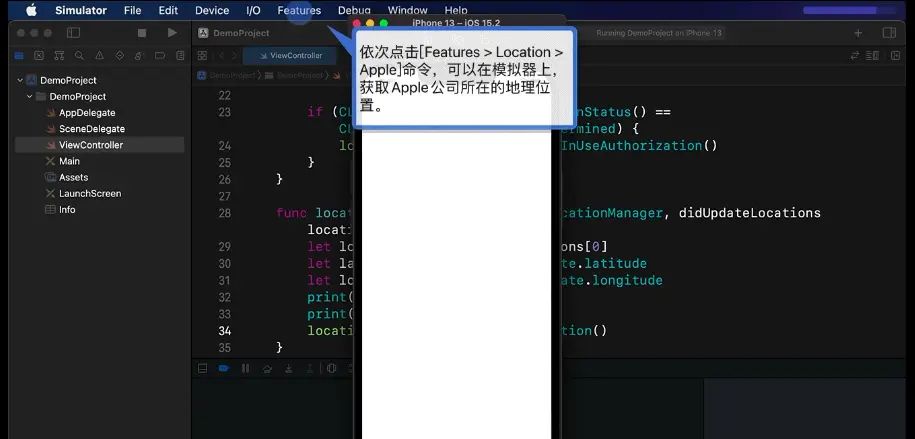The width and height of the screenshot is (915, 439).
Task: Click 'didUpdateLocations' in the code
Action: pyautogui.click(x=750, y=214)
